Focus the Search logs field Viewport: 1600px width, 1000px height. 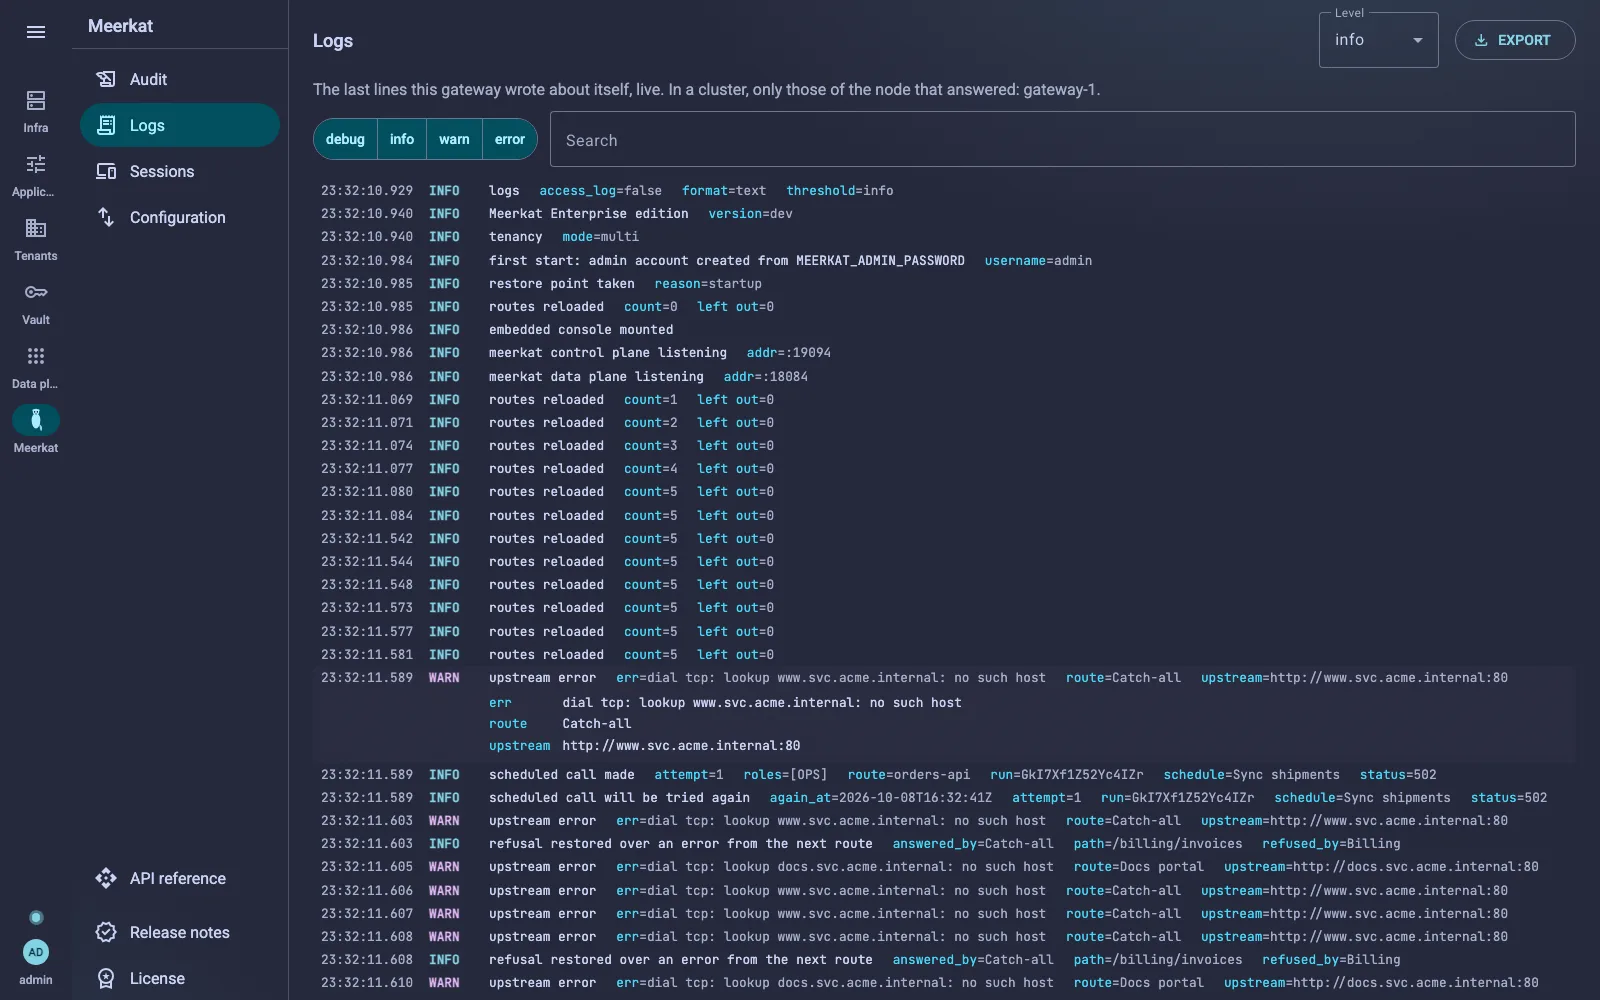(1063, 139)
